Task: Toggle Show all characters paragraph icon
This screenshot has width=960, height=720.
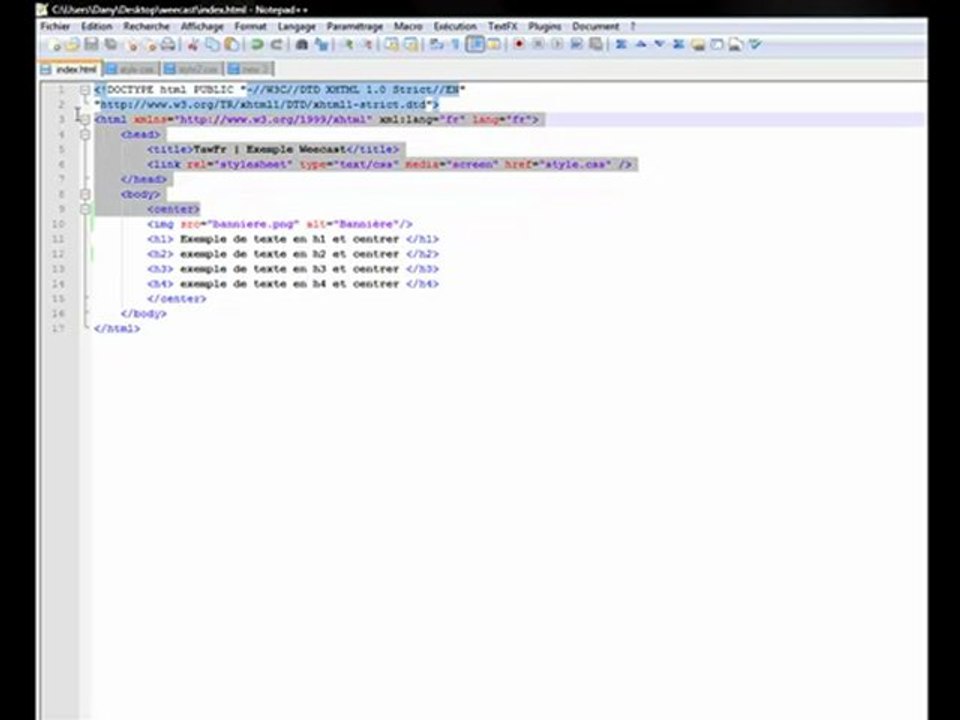Action: pyautogui.click(x=456, y=45)
